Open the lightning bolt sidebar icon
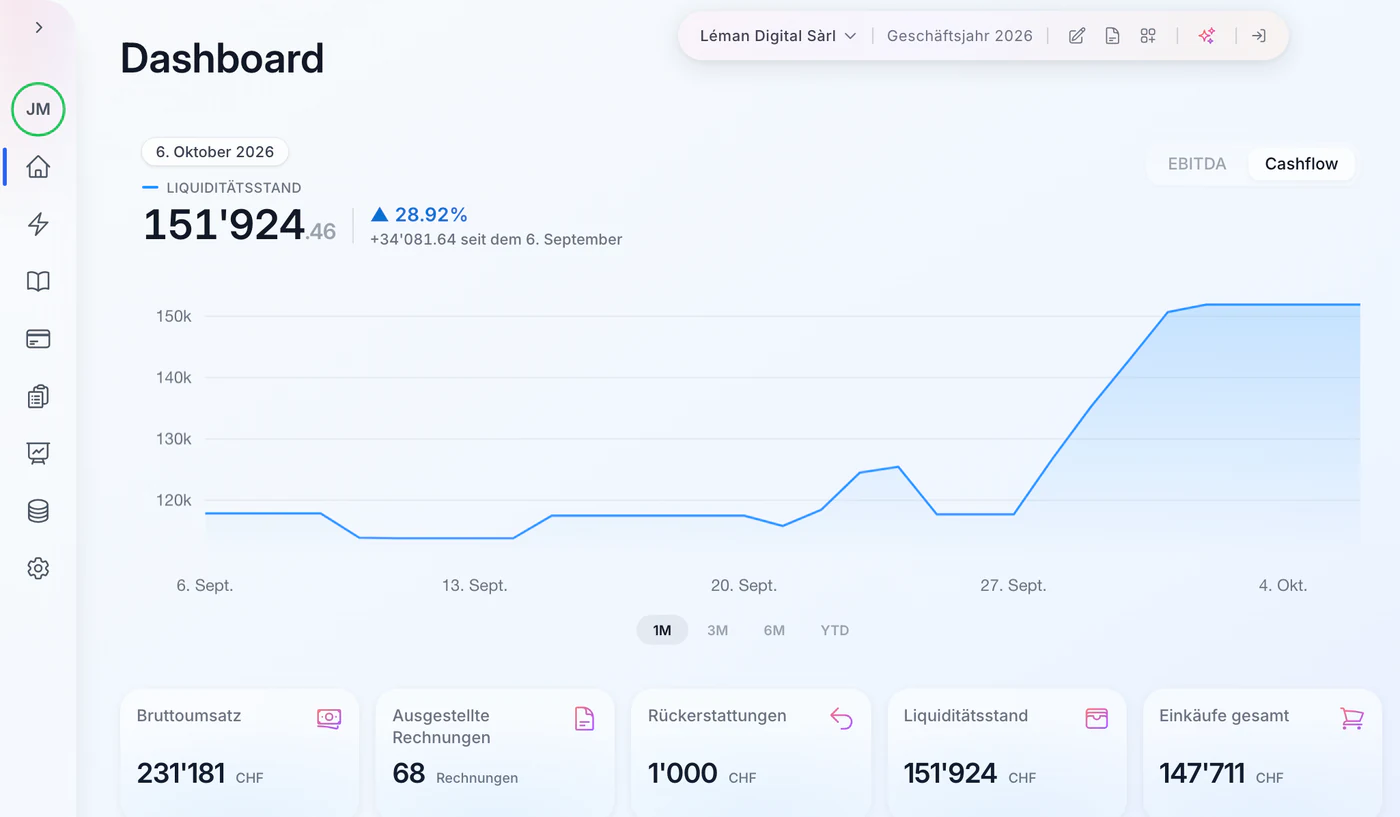 pos(38,224)
